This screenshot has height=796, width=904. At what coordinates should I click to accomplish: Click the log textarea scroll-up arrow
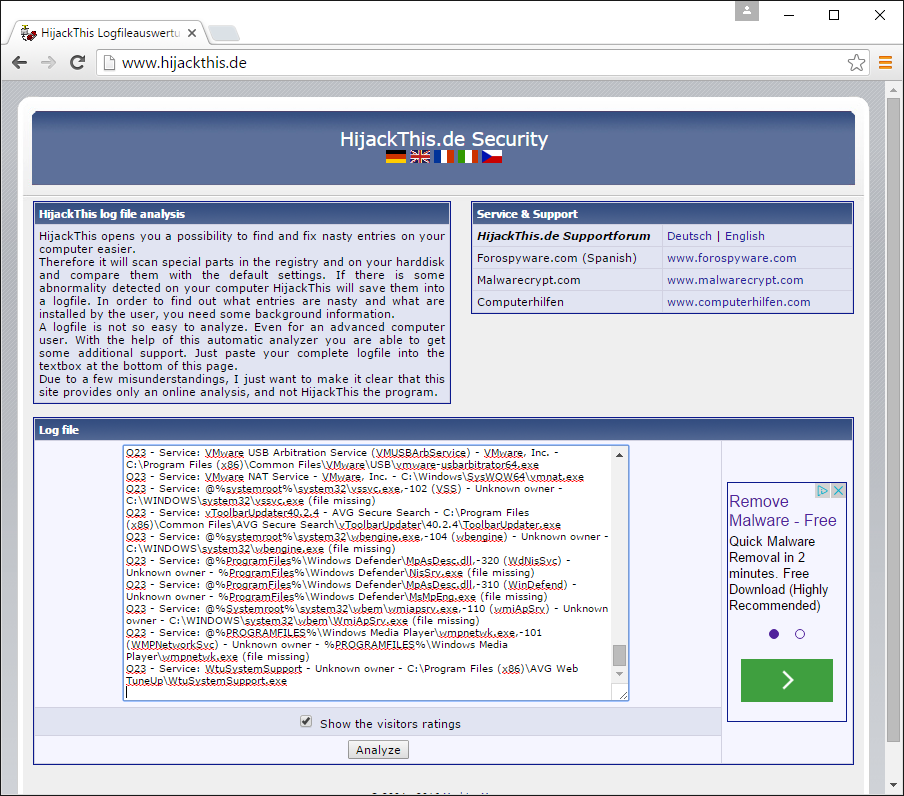[x=619, y=455]
